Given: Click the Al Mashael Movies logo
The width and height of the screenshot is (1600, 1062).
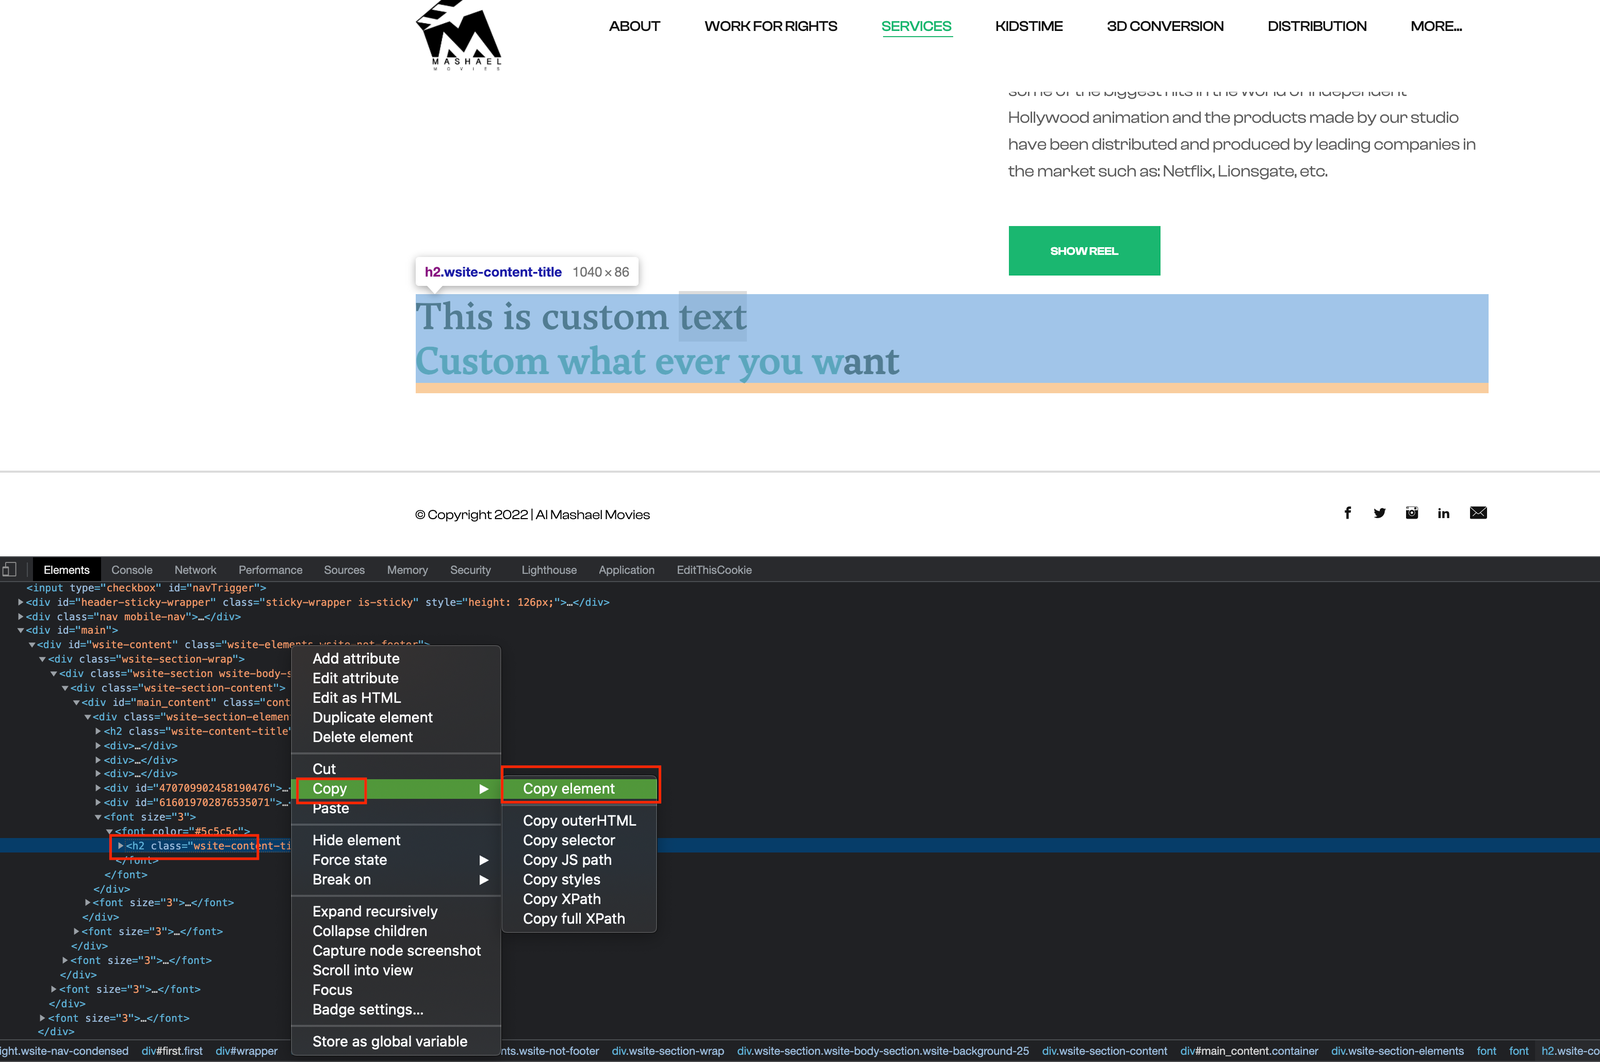Looking at the screenshot, I should (456, 34).
